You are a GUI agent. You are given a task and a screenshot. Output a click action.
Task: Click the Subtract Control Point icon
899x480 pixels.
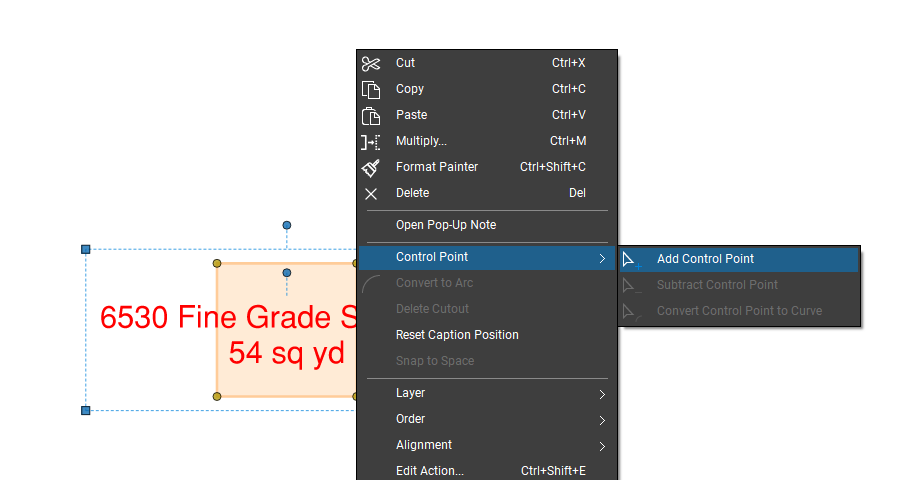click(631, 286)
